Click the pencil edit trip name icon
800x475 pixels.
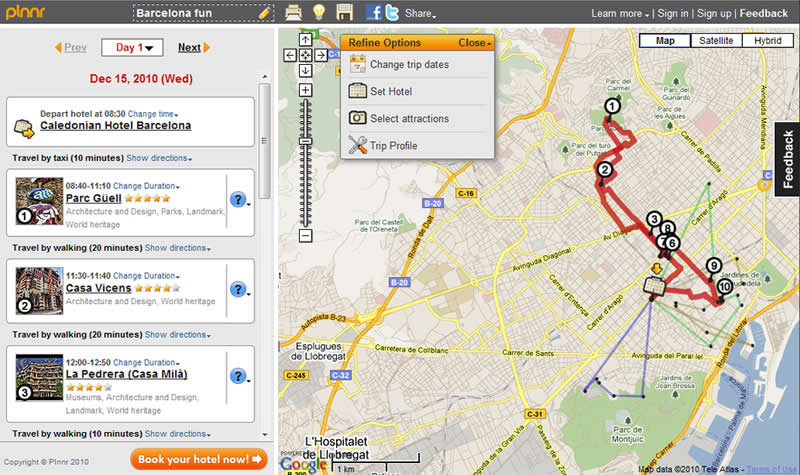pos(265,13)
